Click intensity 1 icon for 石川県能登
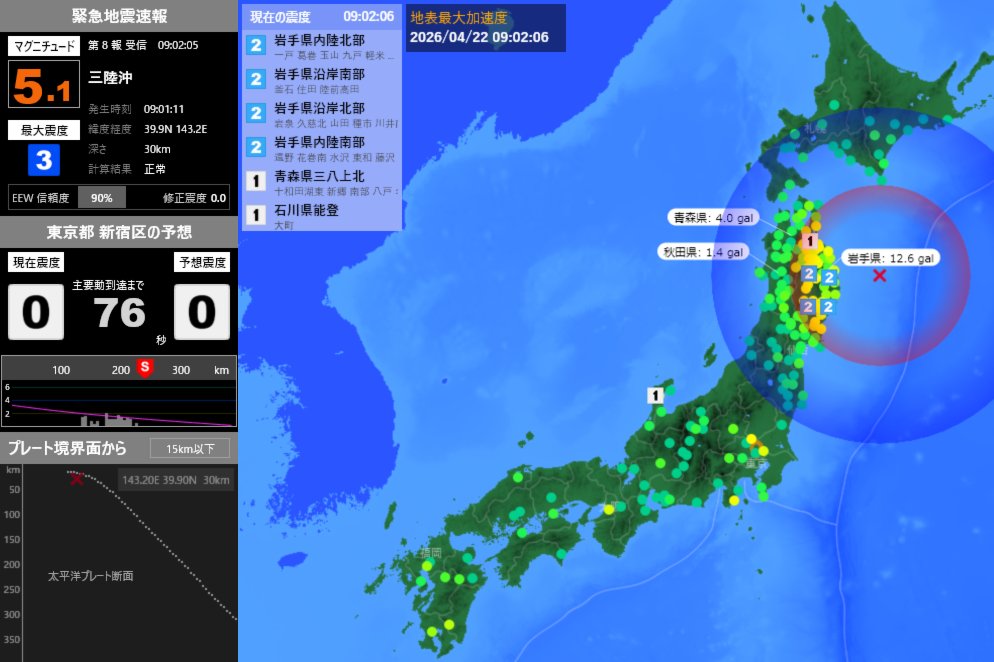Image resolution: width=994 pixels, height=662 pixels. click(256, 216)
